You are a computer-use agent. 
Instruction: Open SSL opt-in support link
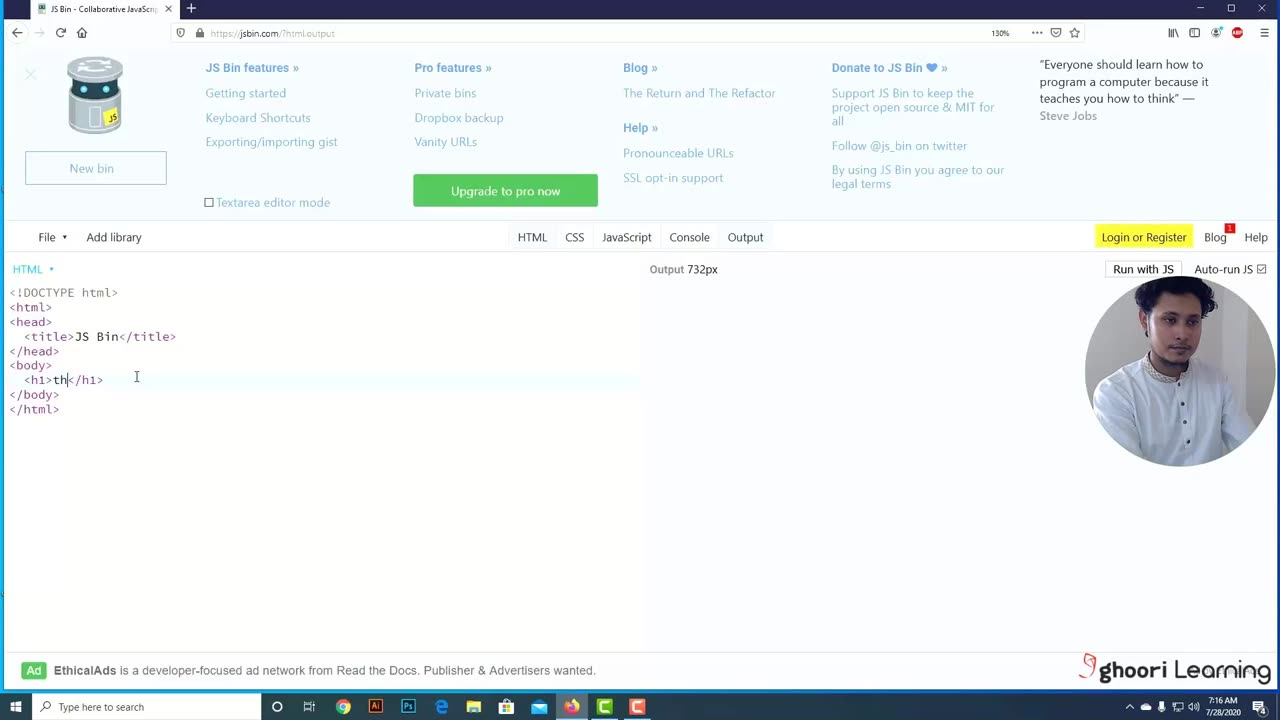(673, 178)
